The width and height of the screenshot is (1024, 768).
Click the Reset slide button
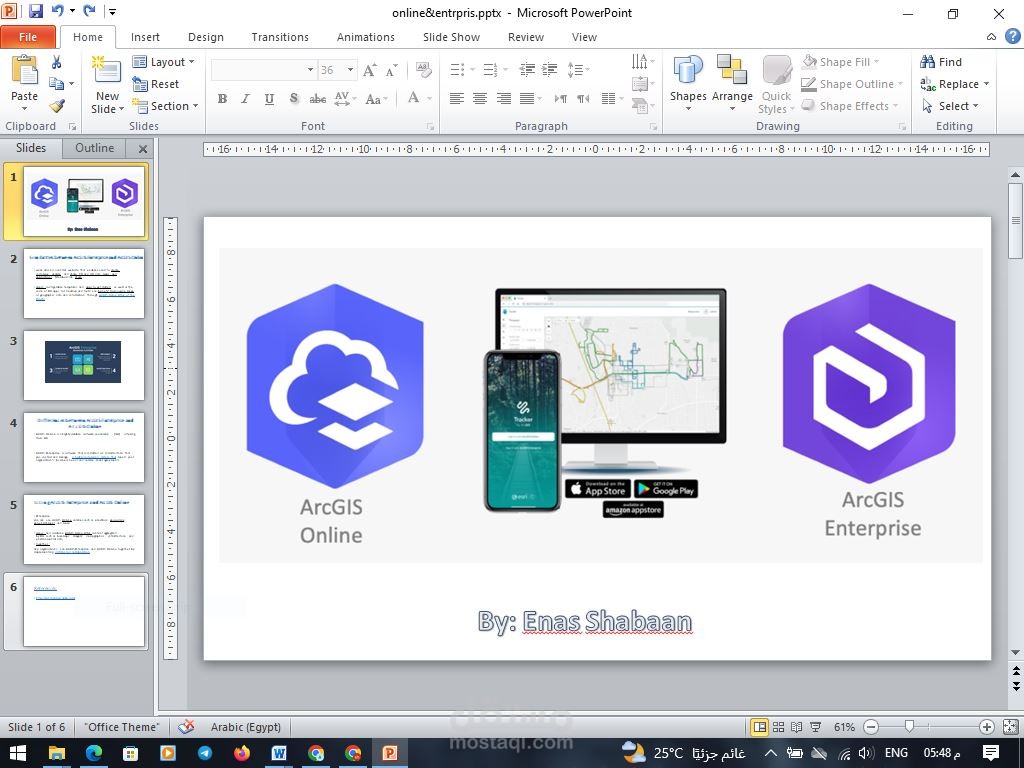click(x=155, y=84)
